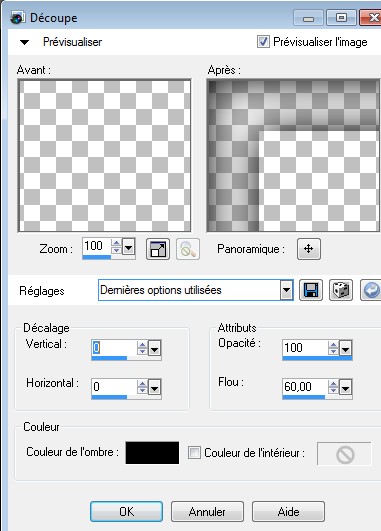The image size is (381, 531).
Task: Open the Horizontal offset dropdown arrow
Action: click(x=154, y=387)
